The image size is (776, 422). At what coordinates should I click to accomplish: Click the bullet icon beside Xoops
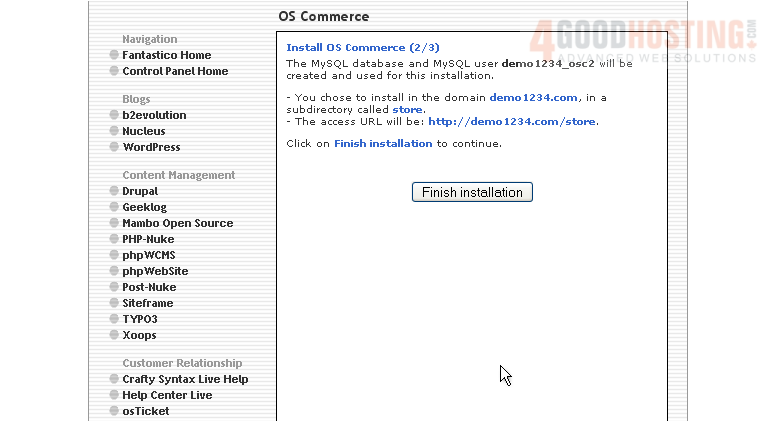click(114, 335)
